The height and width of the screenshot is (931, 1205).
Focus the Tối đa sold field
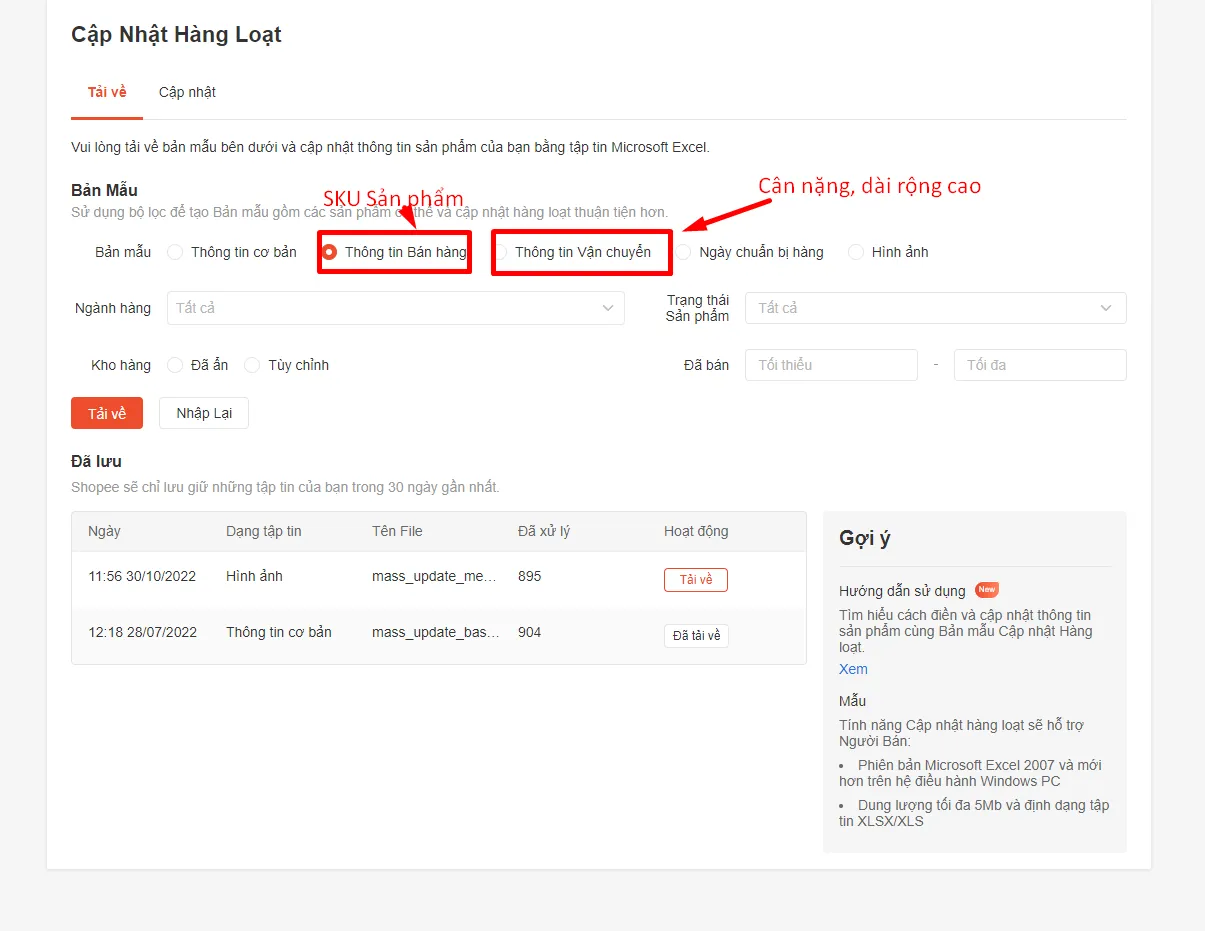pos(1040,365)
